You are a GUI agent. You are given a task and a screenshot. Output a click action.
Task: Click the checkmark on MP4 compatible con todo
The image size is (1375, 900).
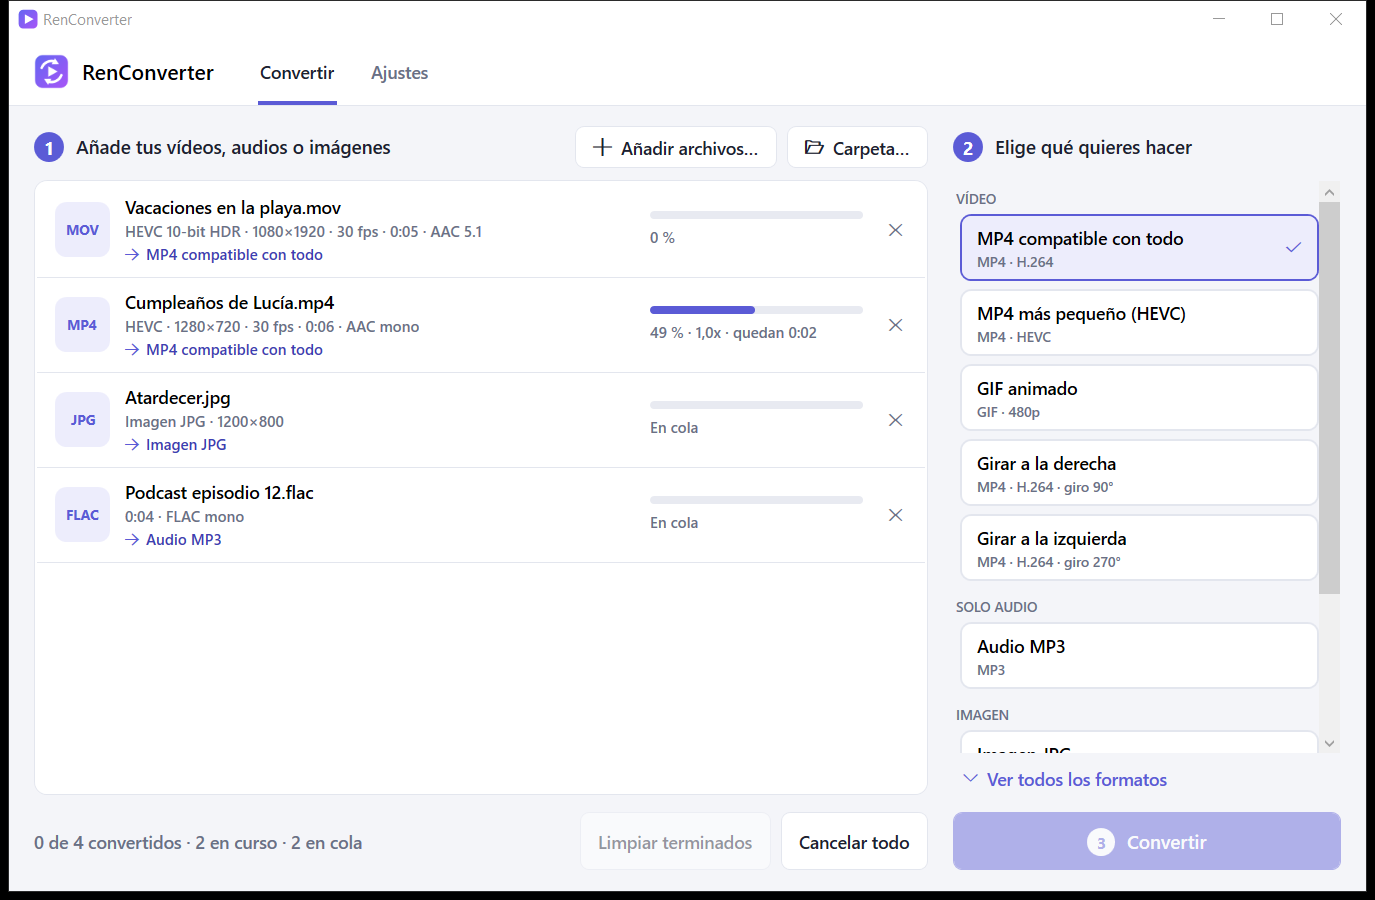click(x=1293, y=247)
